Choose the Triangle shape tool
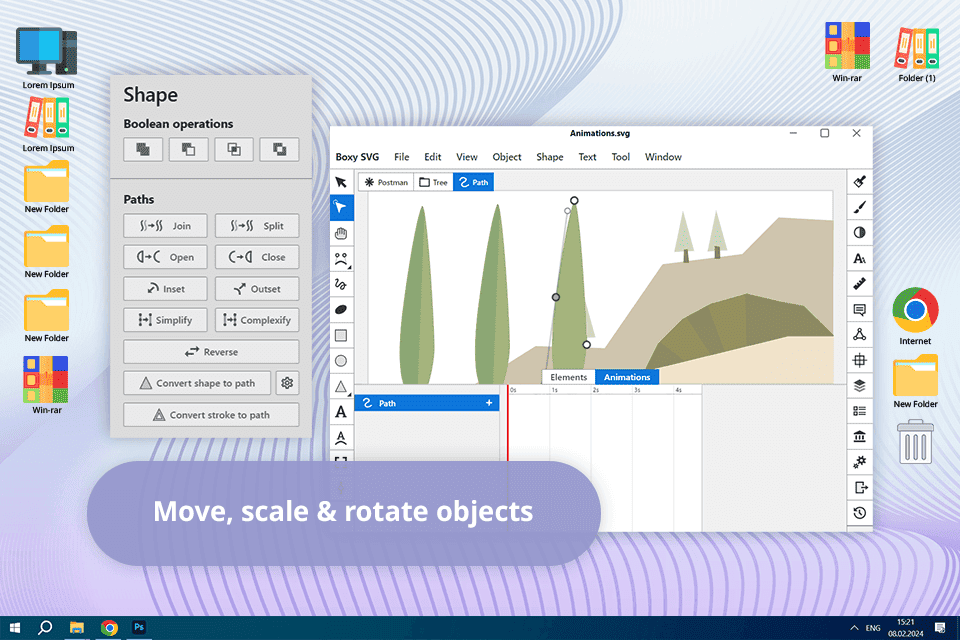960x640 pixels. (341, 386)
